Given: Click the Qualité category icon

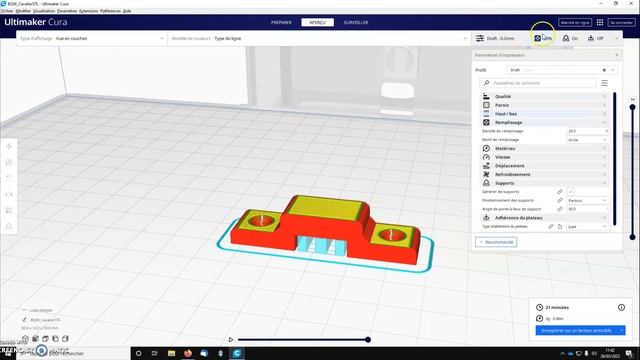Looking at the screenshot, I should [x=486, y=96].
